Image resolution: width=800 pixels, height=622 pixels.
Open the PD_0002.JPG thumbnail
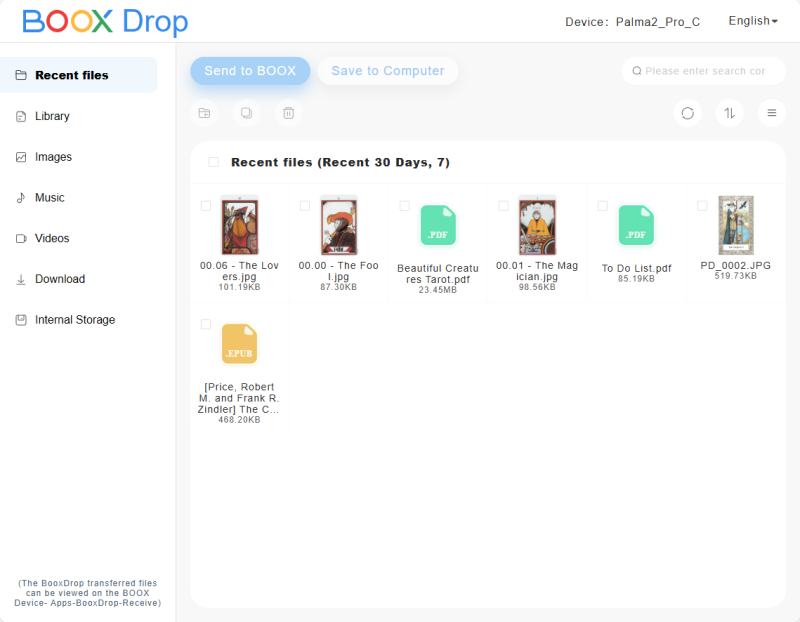(735, 225)
